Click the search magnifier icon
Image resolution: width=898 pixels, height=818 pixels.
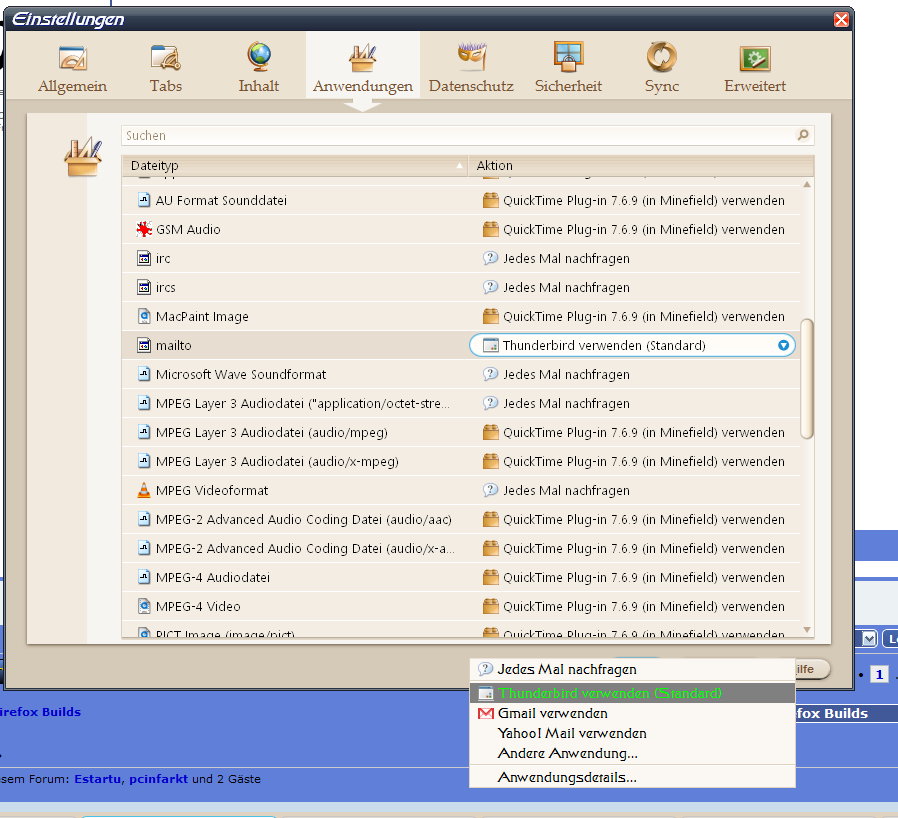pyautogui.click(x=803, y=135)
